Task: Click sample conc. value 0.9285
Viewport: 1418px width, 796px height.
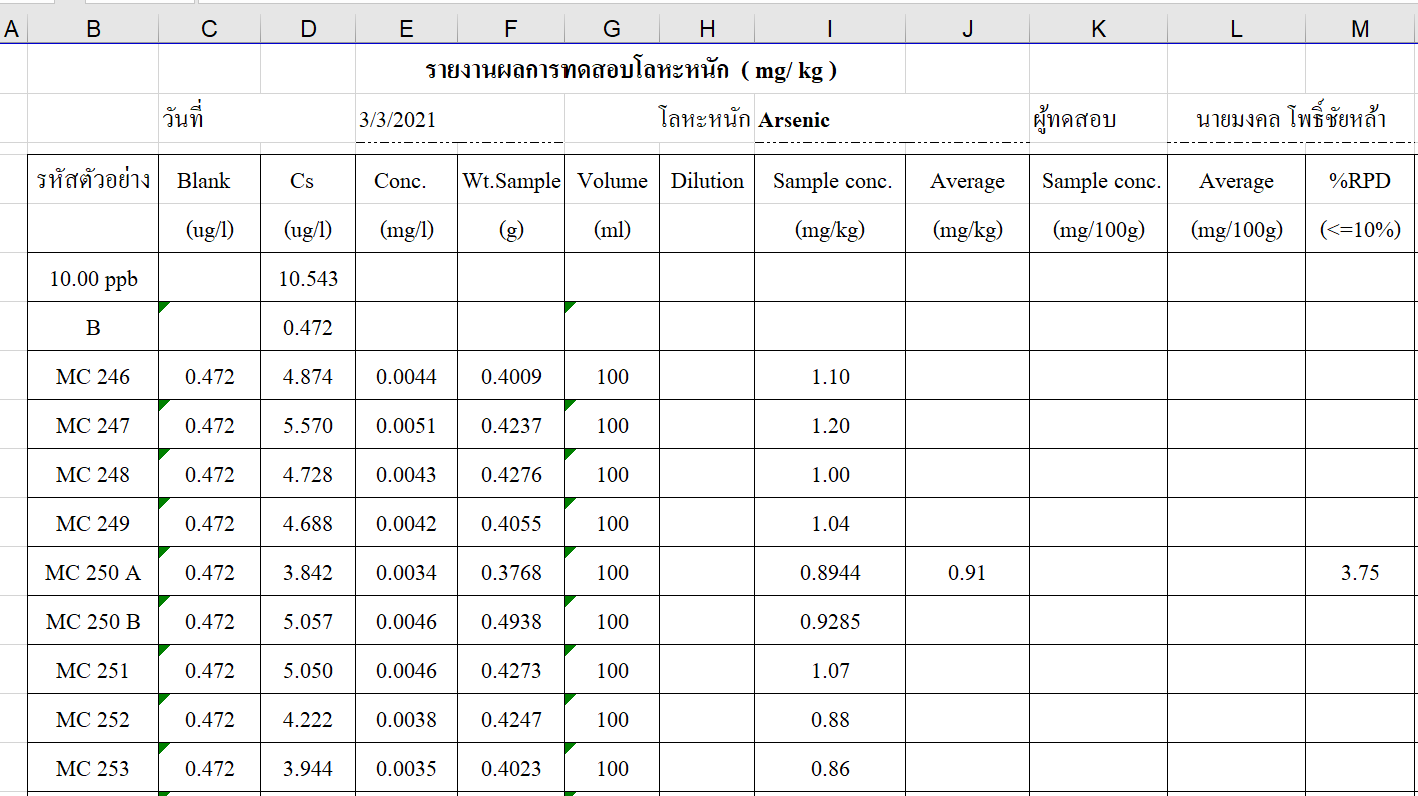Action: pos(830,621)
